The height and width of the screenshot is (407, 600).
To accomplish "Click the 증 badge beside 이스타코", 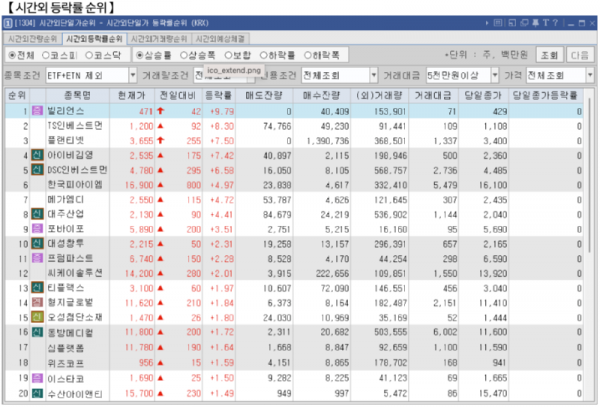I will (37, 378).
